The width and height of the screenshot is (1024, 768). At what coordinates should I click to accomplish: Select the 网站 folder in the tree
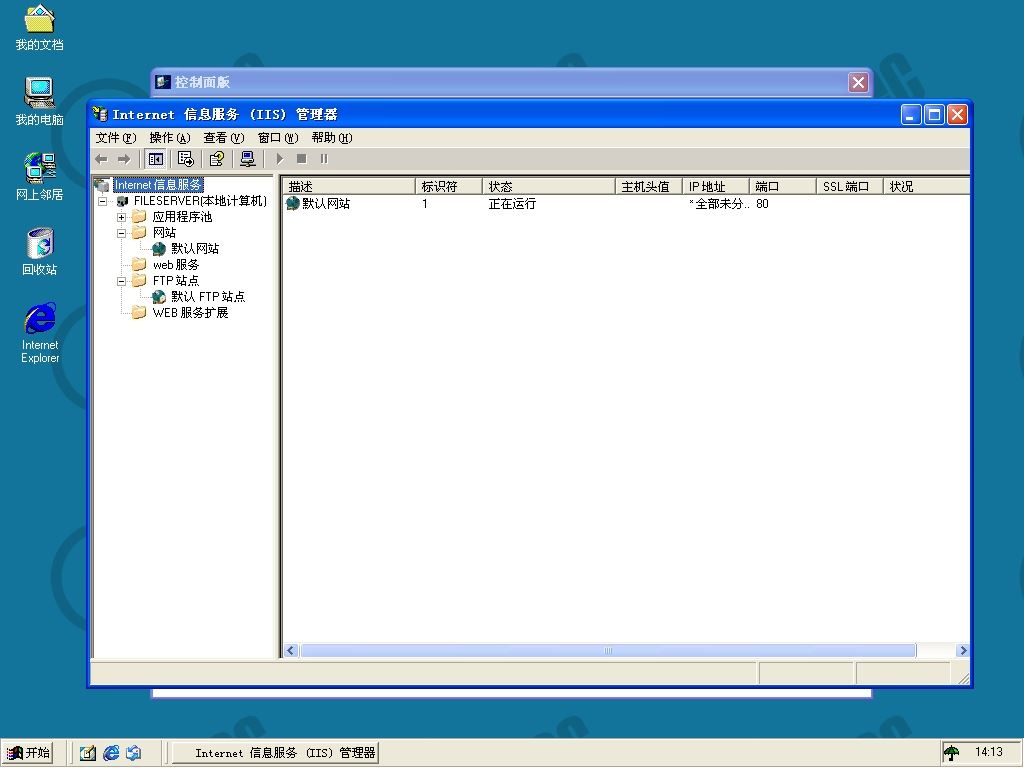[x=164, y=232]
